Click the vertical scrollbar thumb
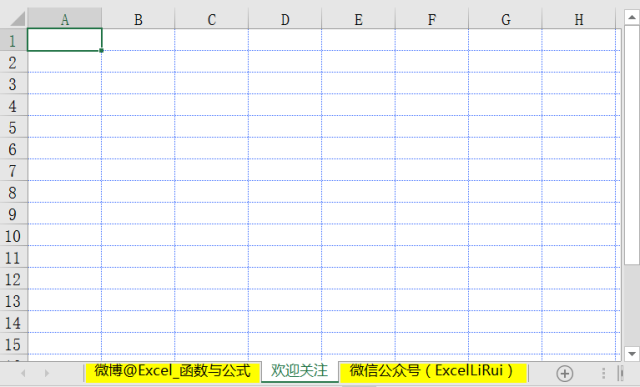The width and height of the screenshot is (640, 387). tap(632, 145)
